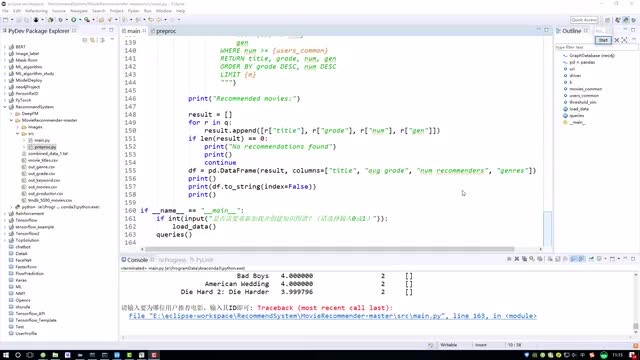This screenshot has width=640, height=360.
Task: Open the Package Explorer view menu dropdown
Action: 112,40
